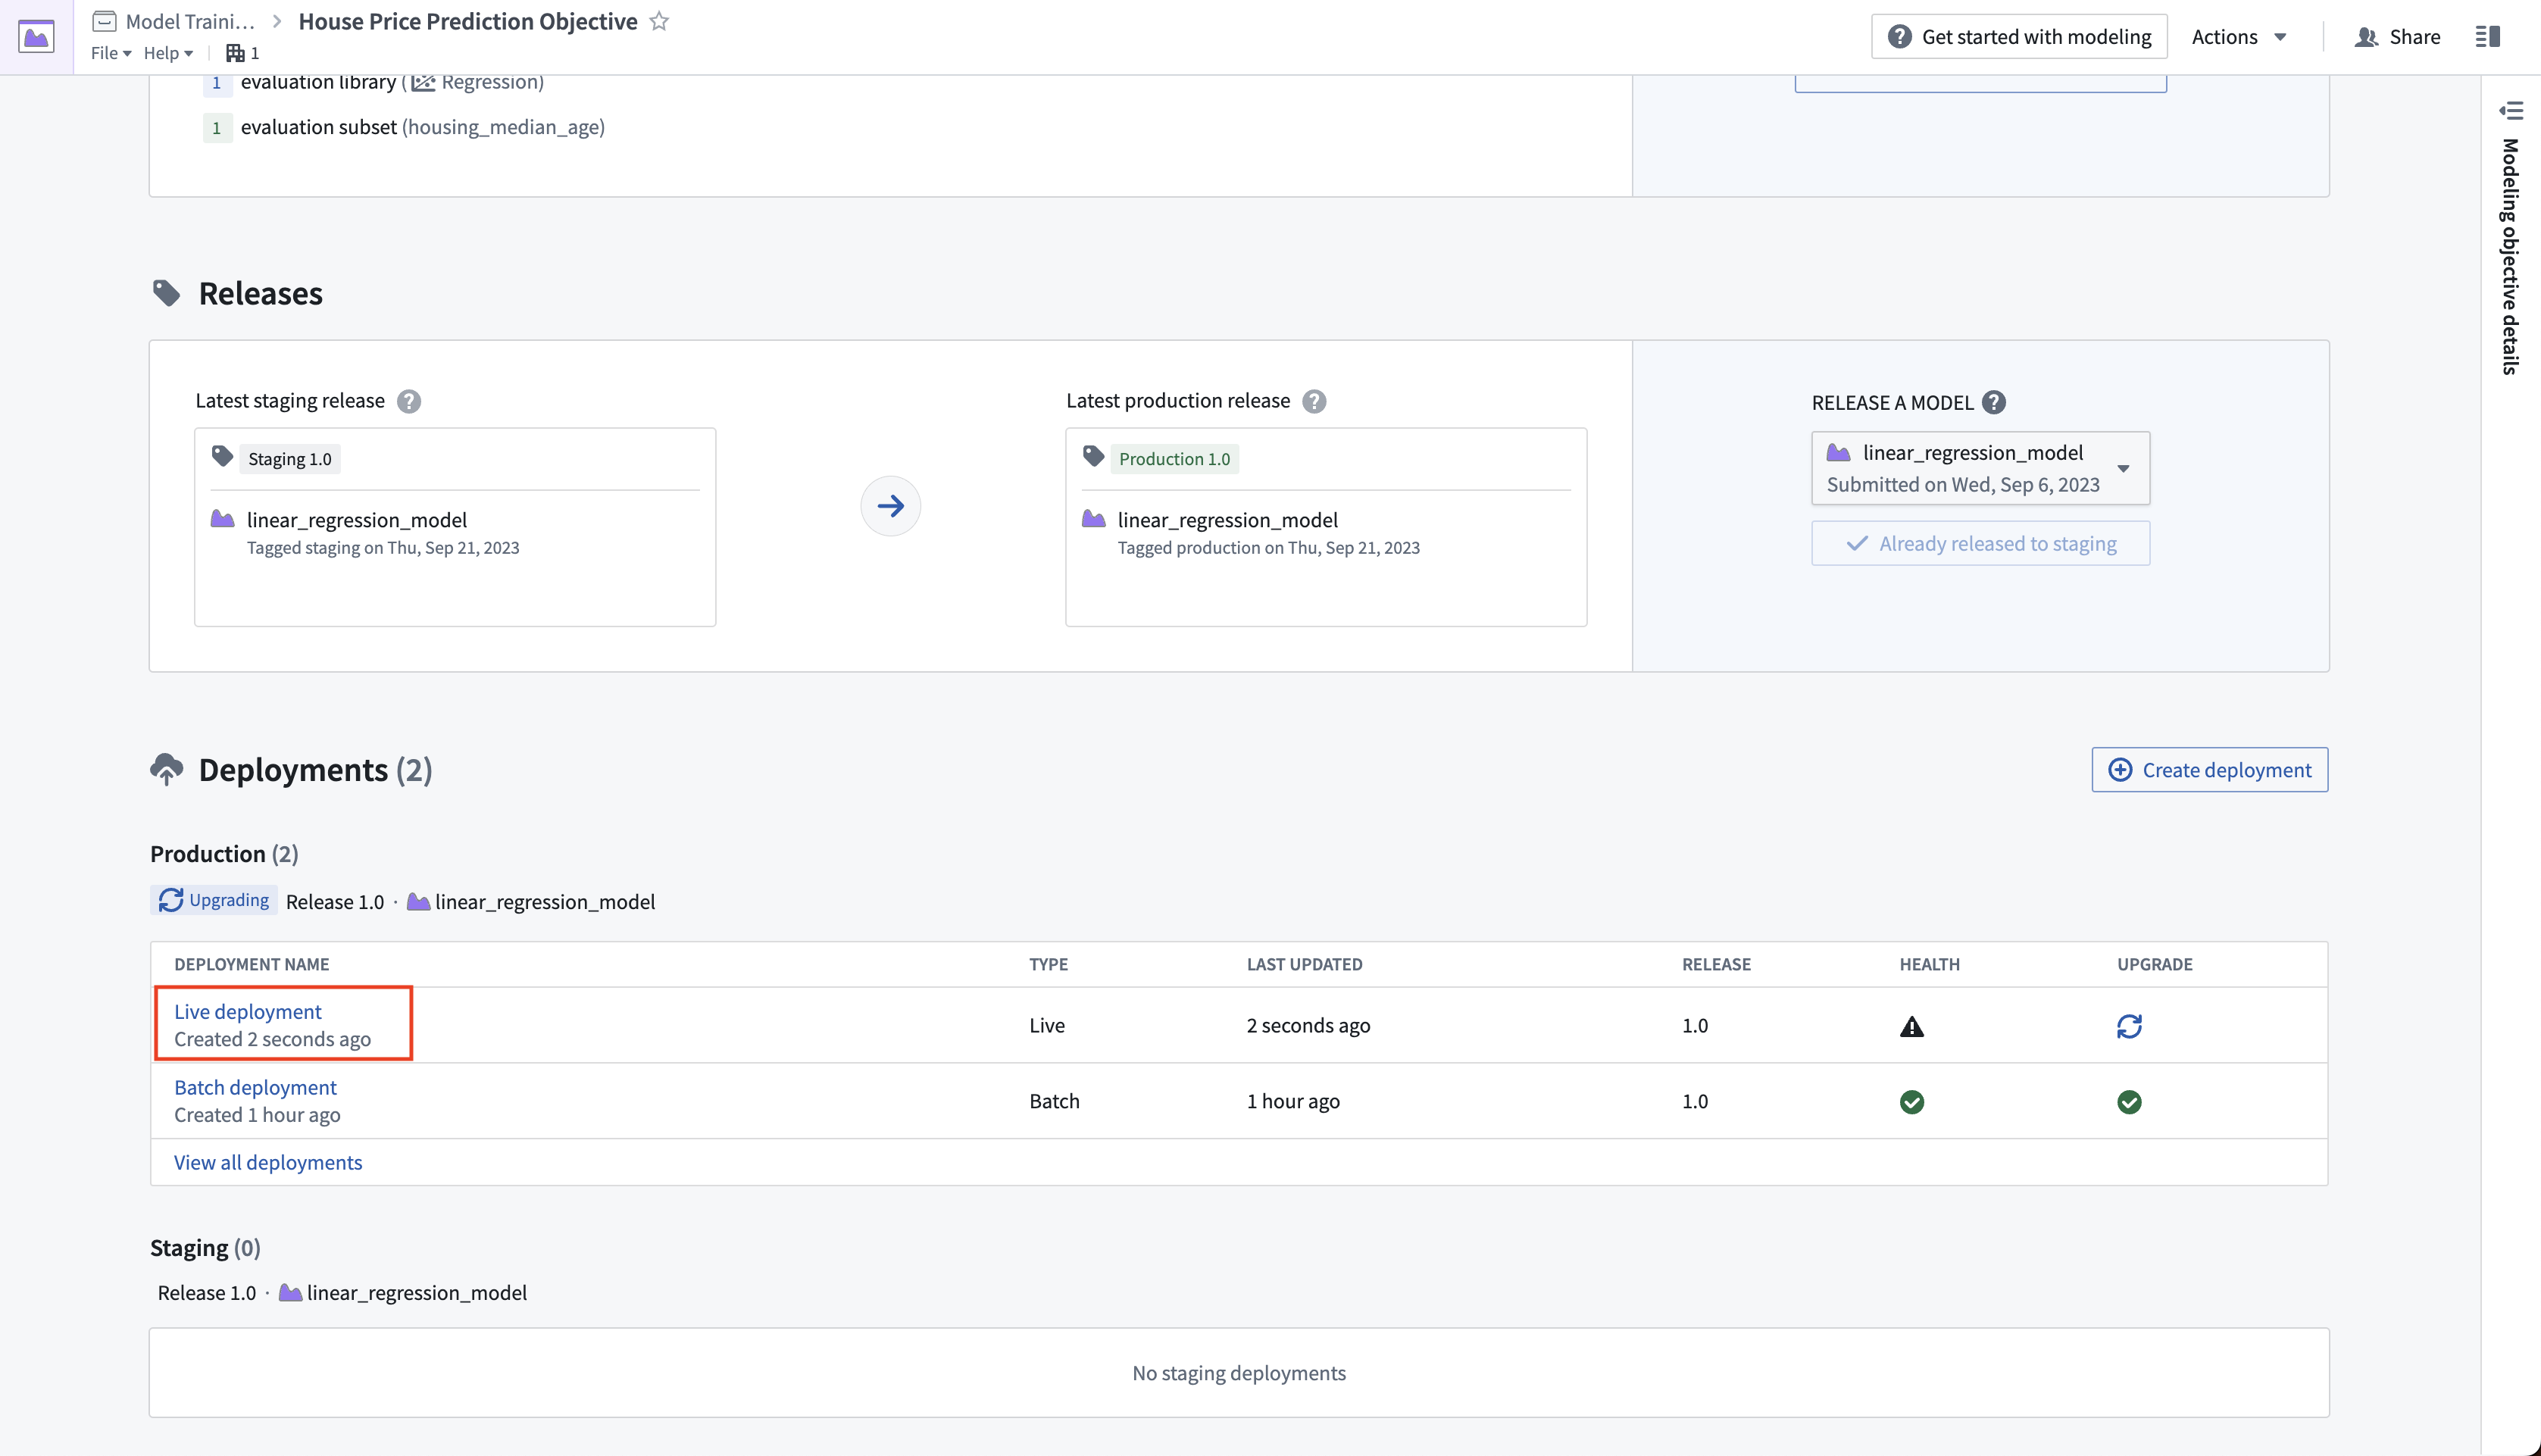Click the Staging 1.0 tag label

[x=290, y=459]
